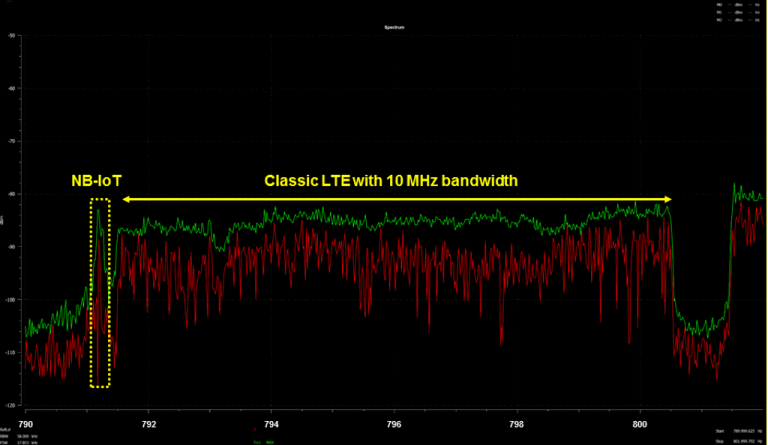Click the Classic LTE 10 MHz bandwidth label
This screenshot has width=768, height=445.
(391, 181)
